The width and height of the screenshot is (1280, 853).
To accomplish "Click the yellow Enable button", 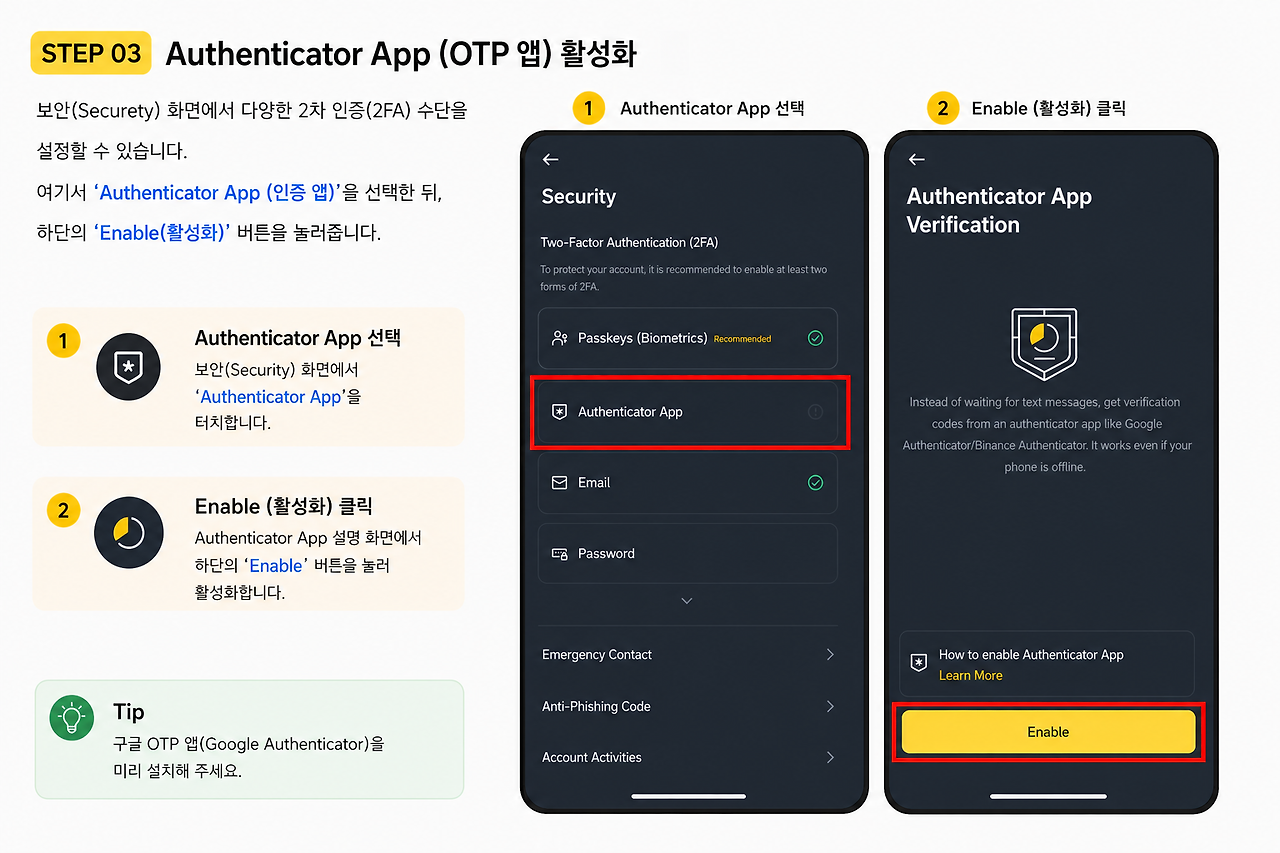I will pos(1048,732).
